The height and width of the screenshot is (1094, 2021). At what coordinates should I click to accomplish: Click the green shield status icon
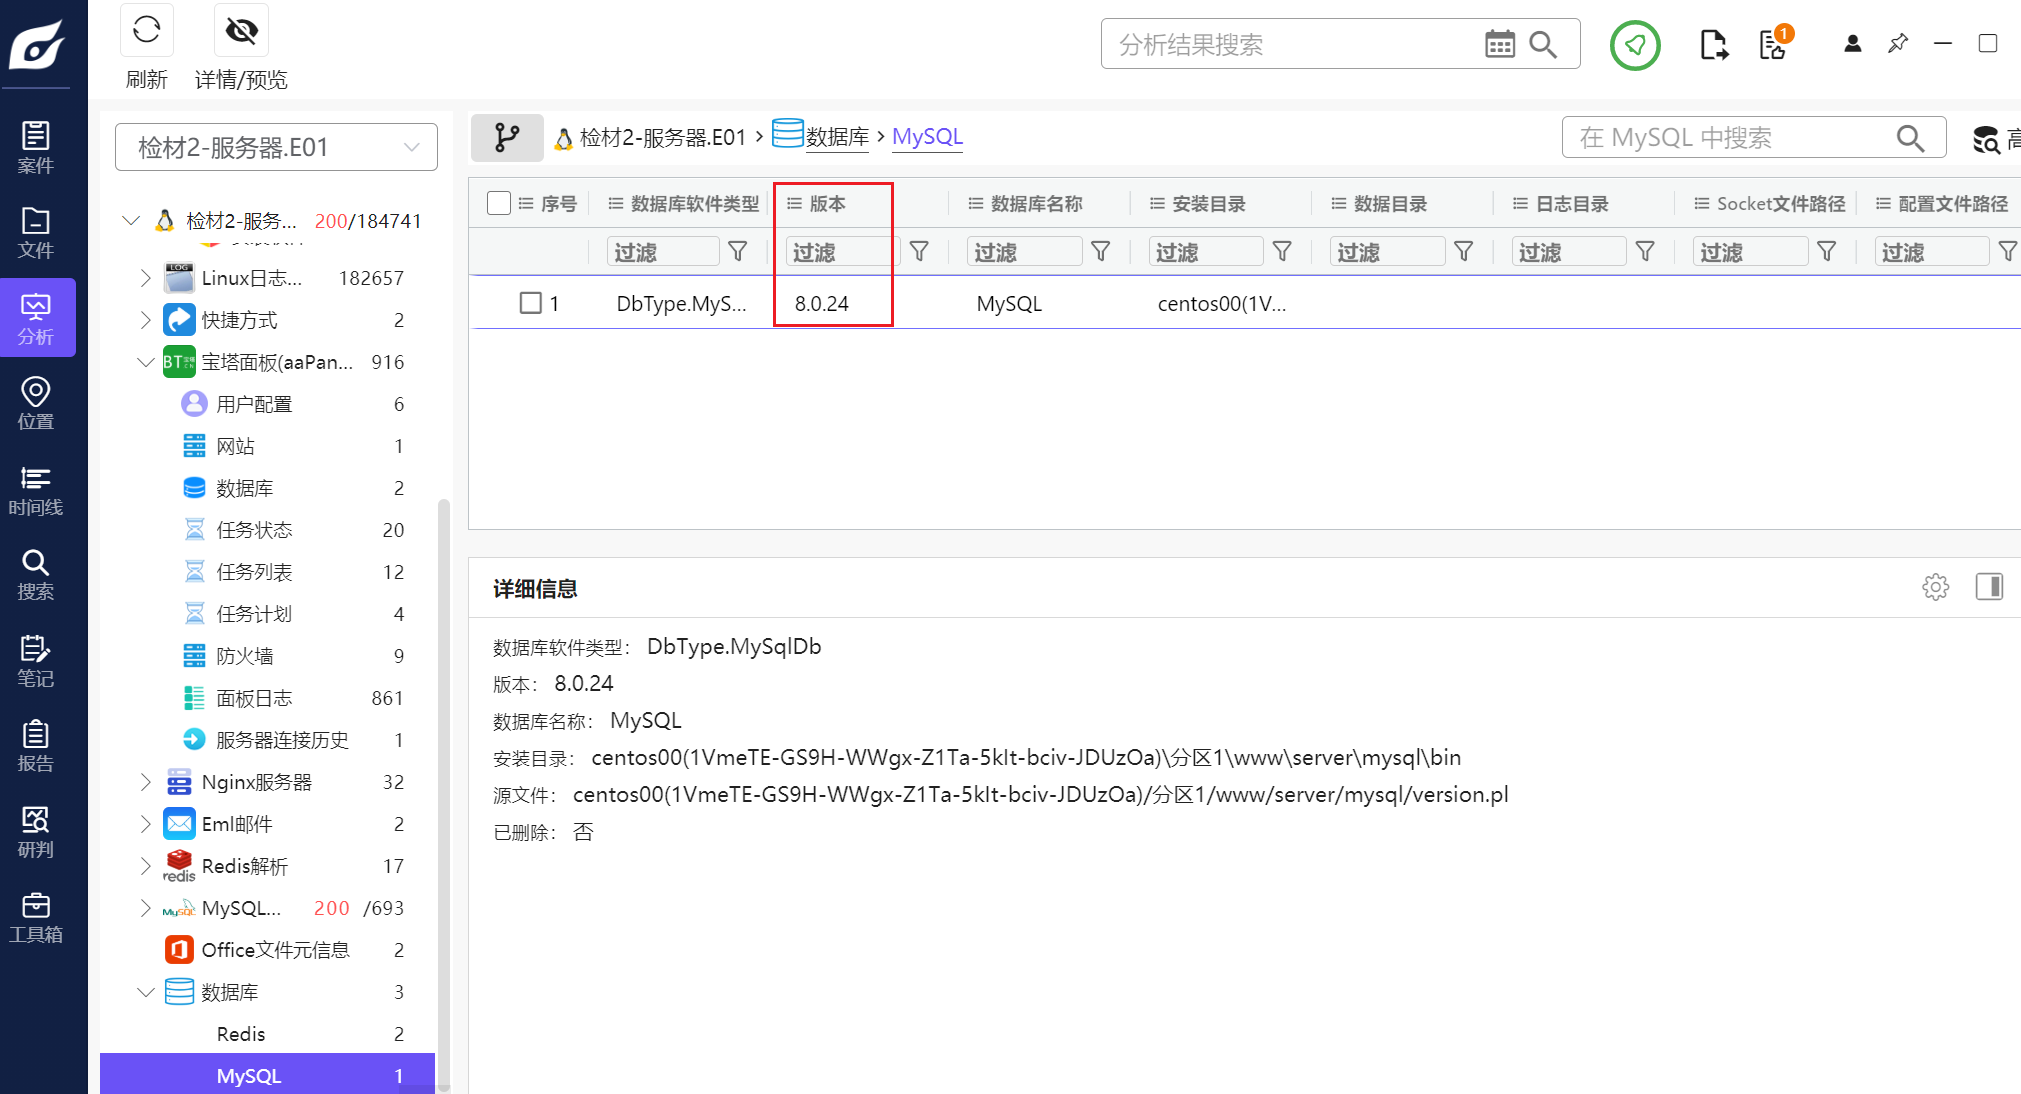[1635, 45]
